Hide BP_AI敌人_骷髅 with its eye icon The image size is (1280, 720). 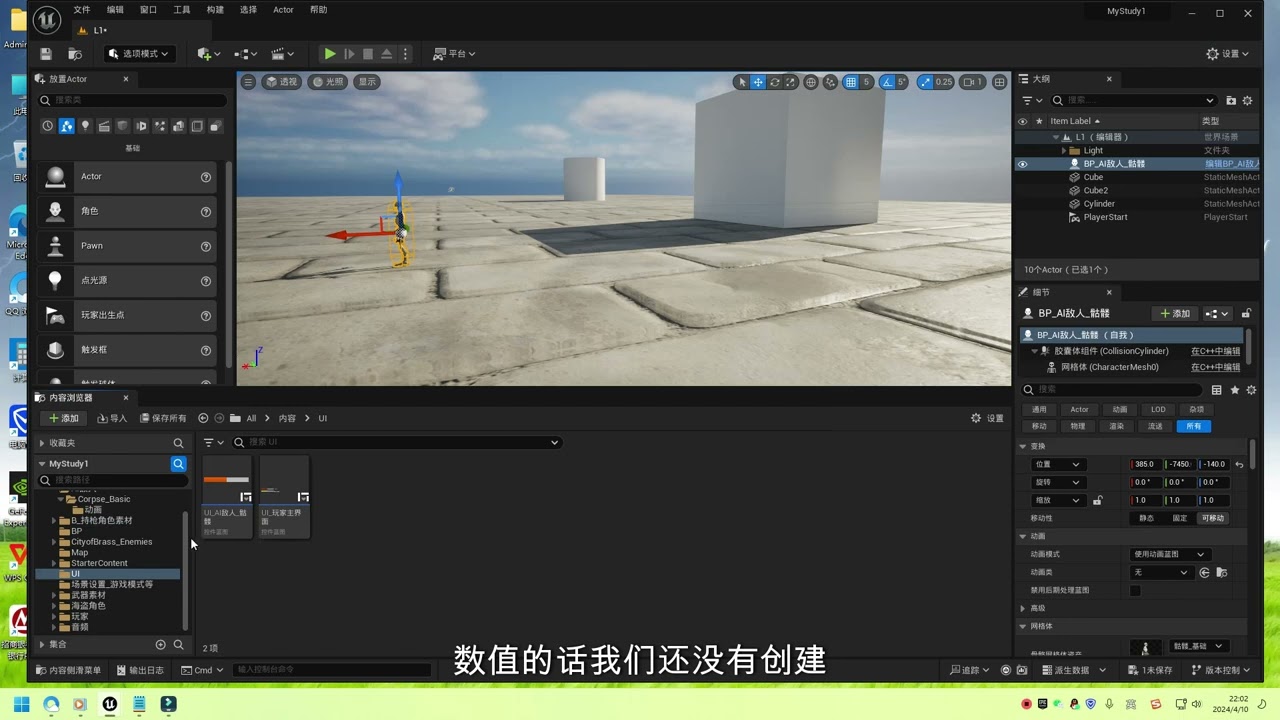1022,164
